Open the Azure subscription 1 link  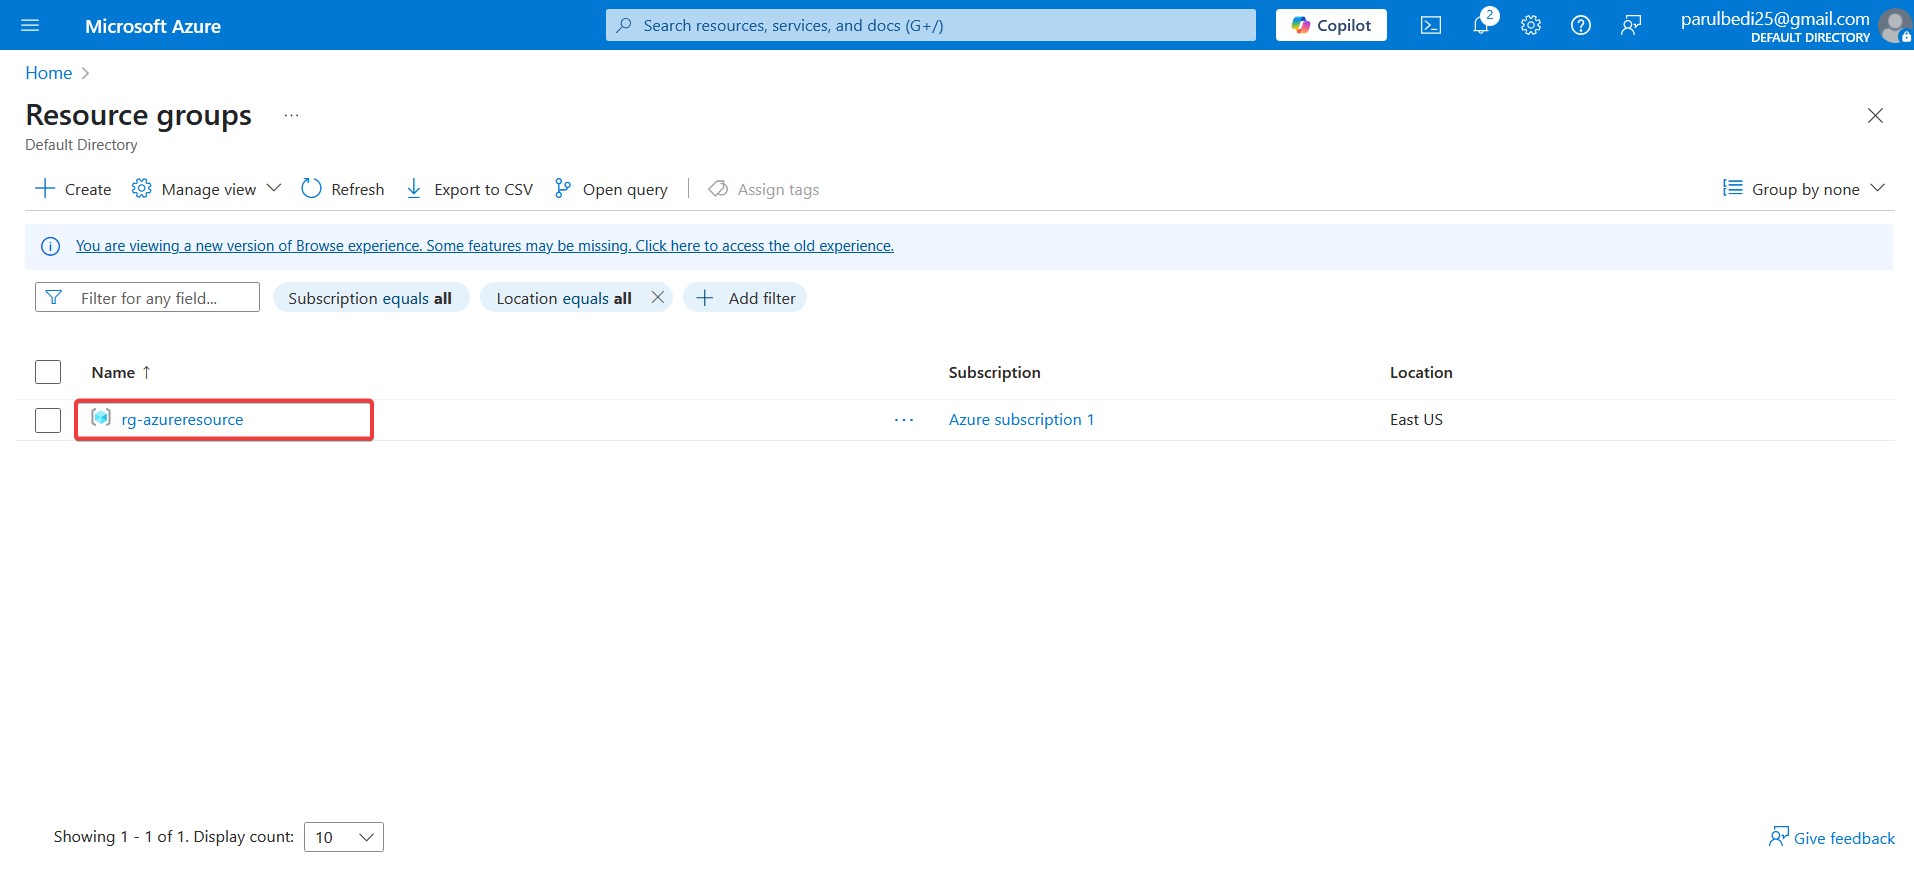tap(1021, 420)
